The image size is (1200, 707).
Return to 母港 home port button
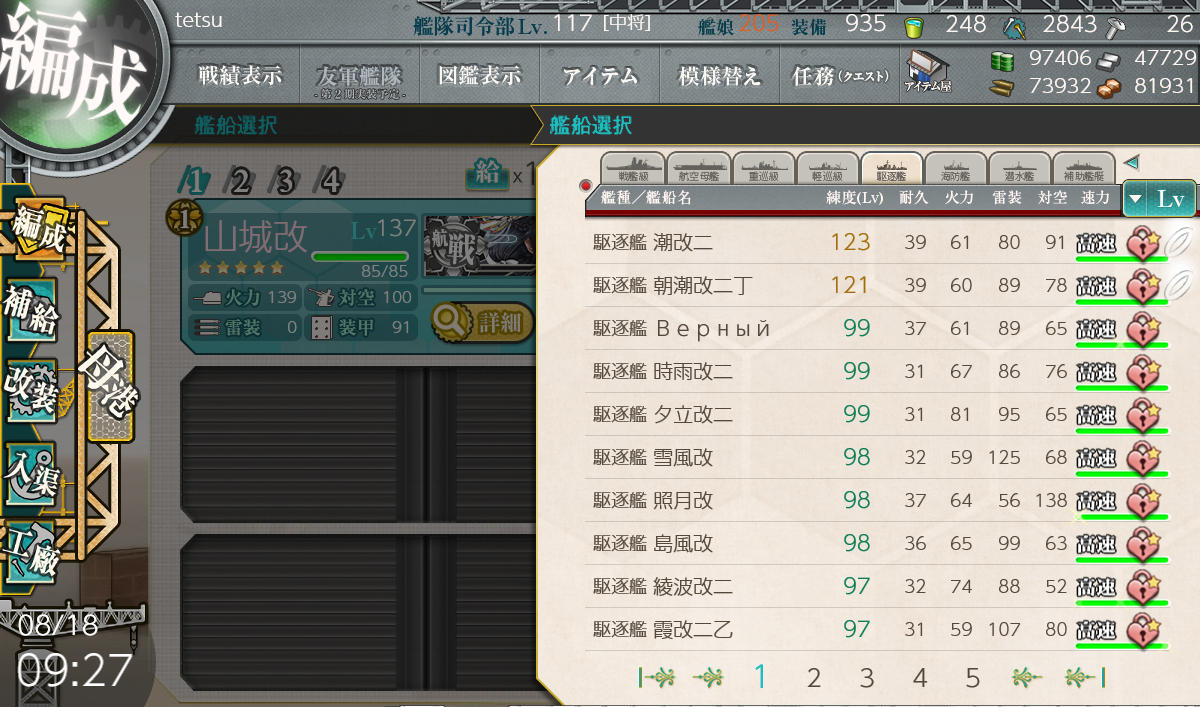109,385
